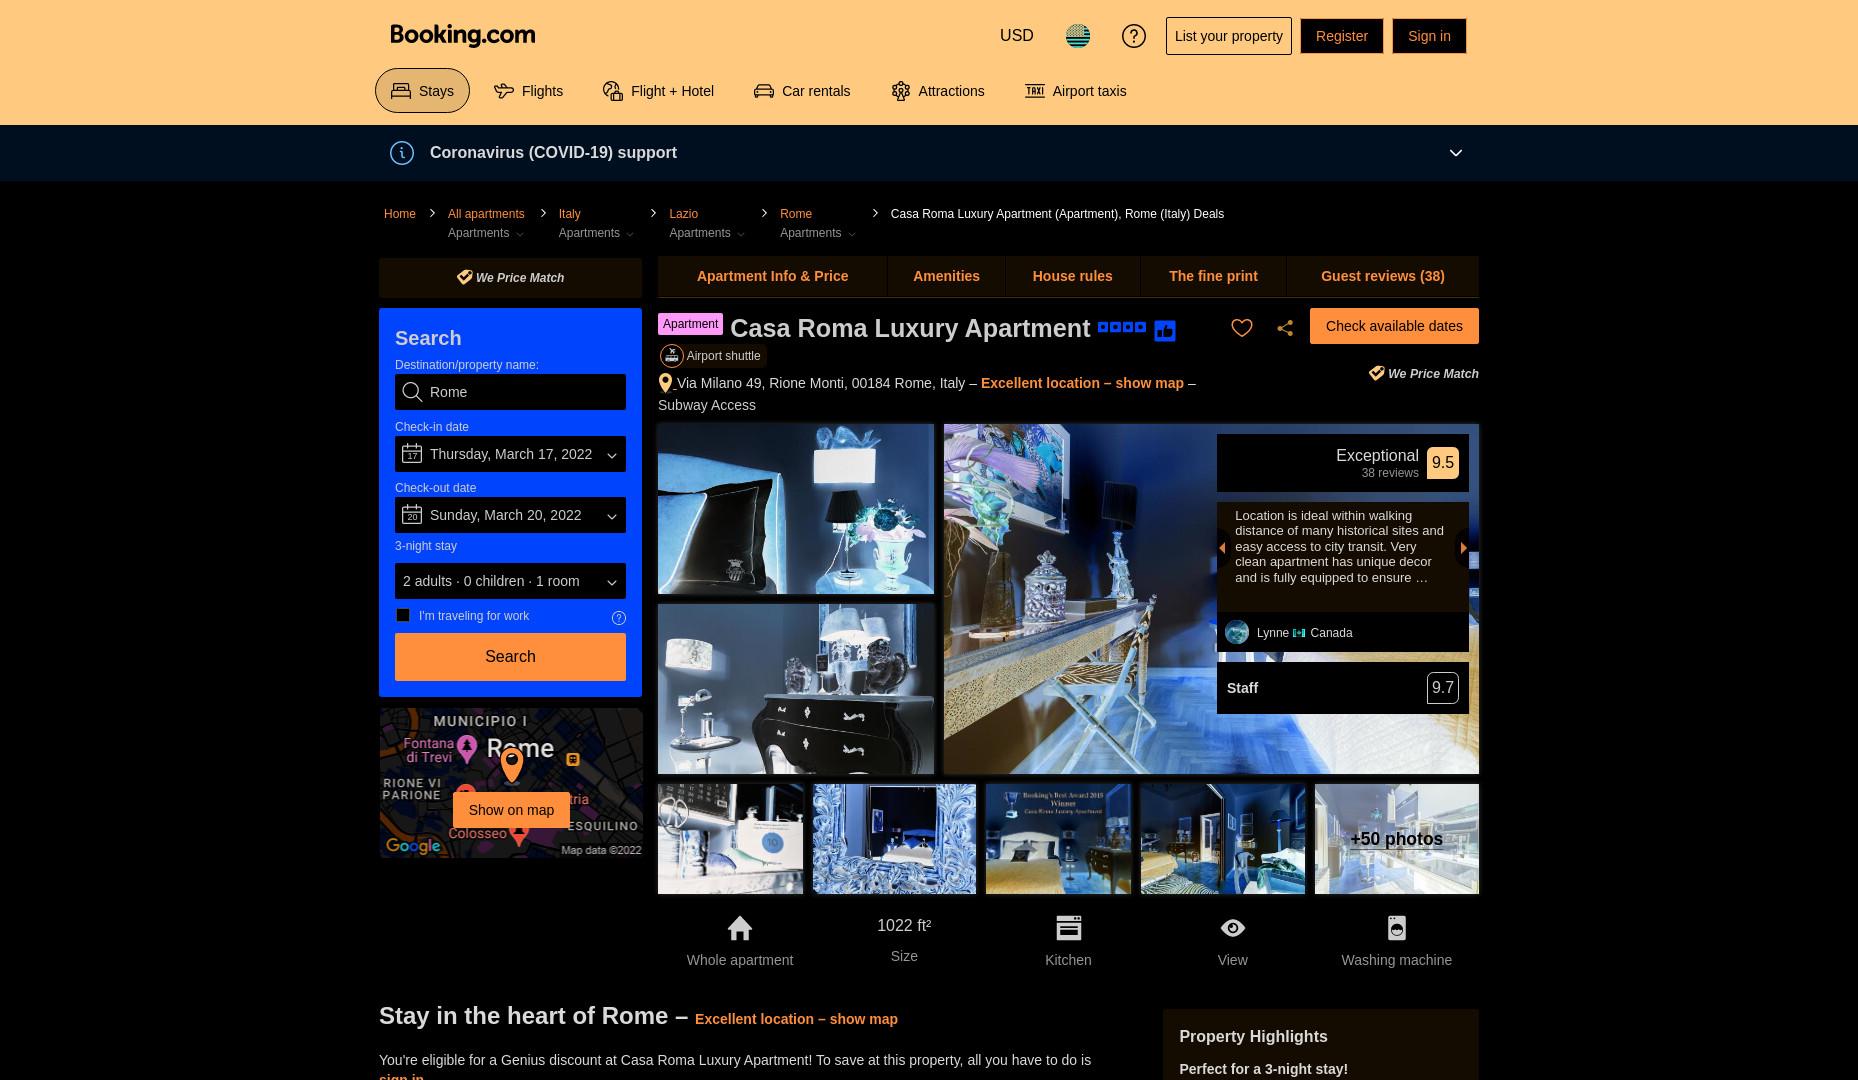The width and height of the screenshot is (1858, 1080).
Task: Click the COVID-19 info circle icon
Action: coord(401,153)
